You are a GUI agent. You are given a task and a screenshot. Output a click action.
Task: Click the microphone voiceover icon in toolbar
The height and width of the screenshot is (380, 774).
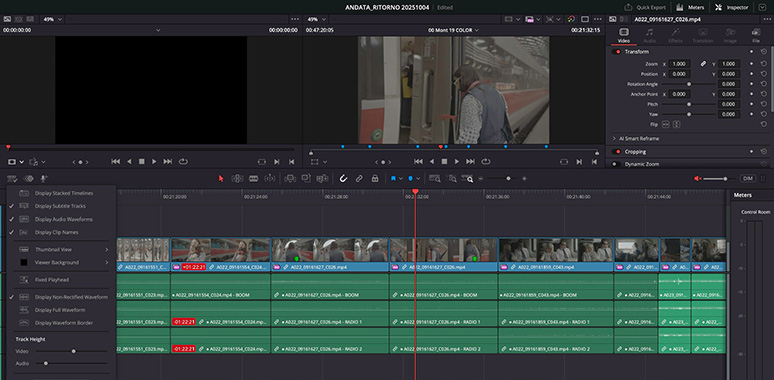click(44, 178)
